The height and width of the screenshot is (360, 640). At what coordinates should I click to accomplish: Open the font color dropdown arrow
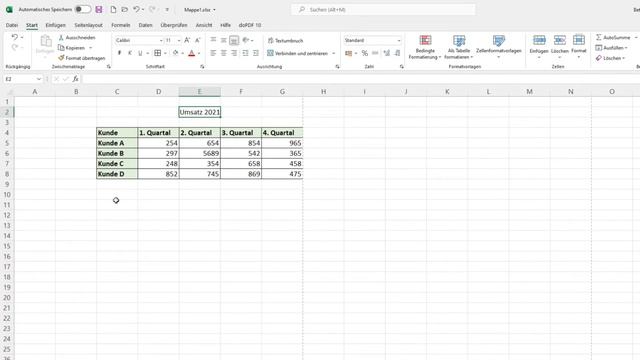pyautogui.click(x=199, y=53)
